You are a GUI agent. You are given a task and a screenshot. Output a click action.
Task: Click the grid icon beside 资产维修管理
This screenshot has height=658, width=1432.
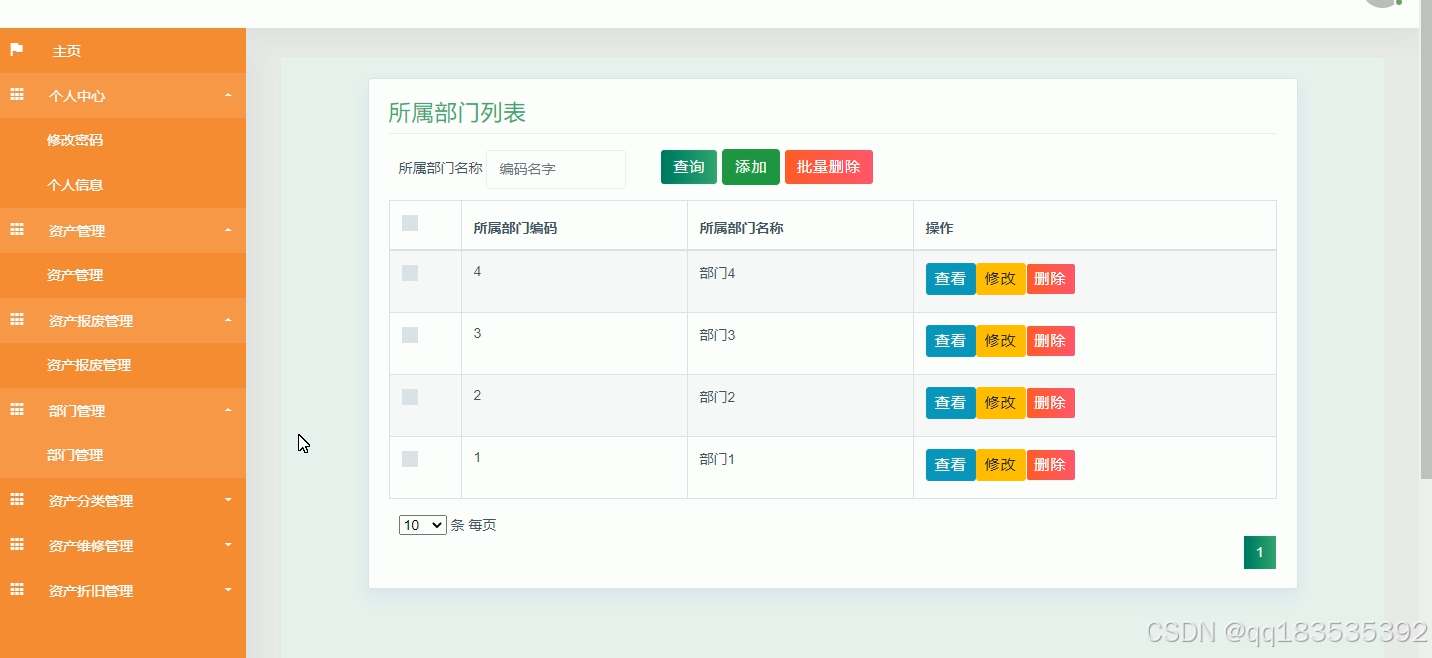click(x=15, y=545)
